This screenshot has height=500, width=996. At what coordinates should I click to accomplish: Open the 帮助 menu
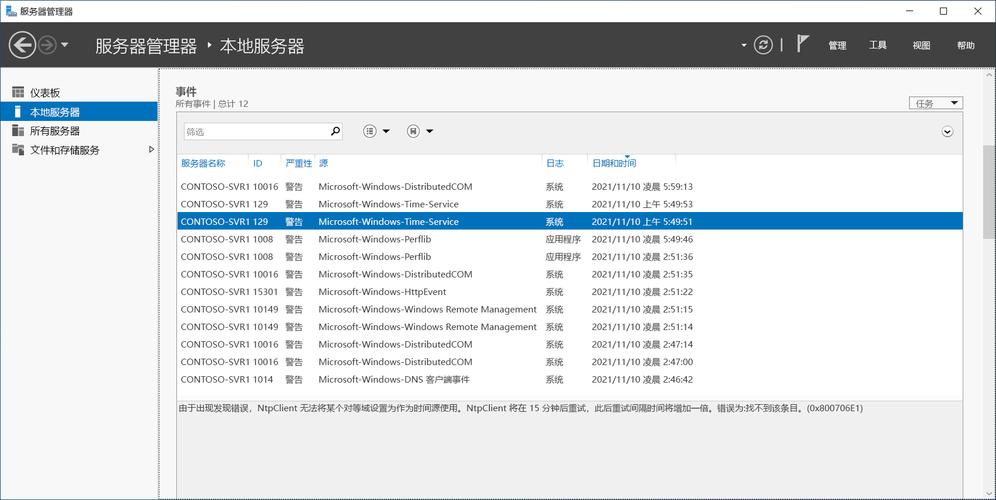pos(965,45)
